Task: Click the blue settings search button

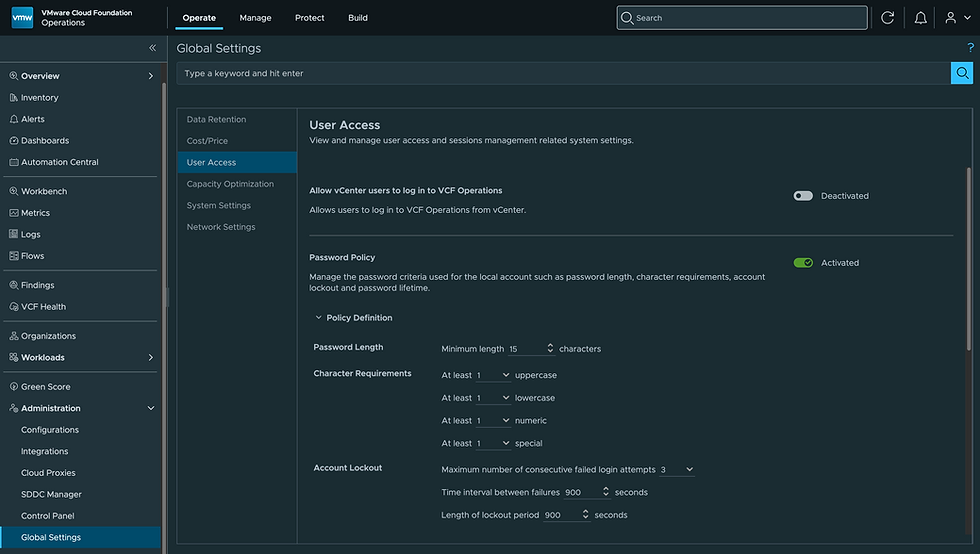Action: tap(962, 73)
